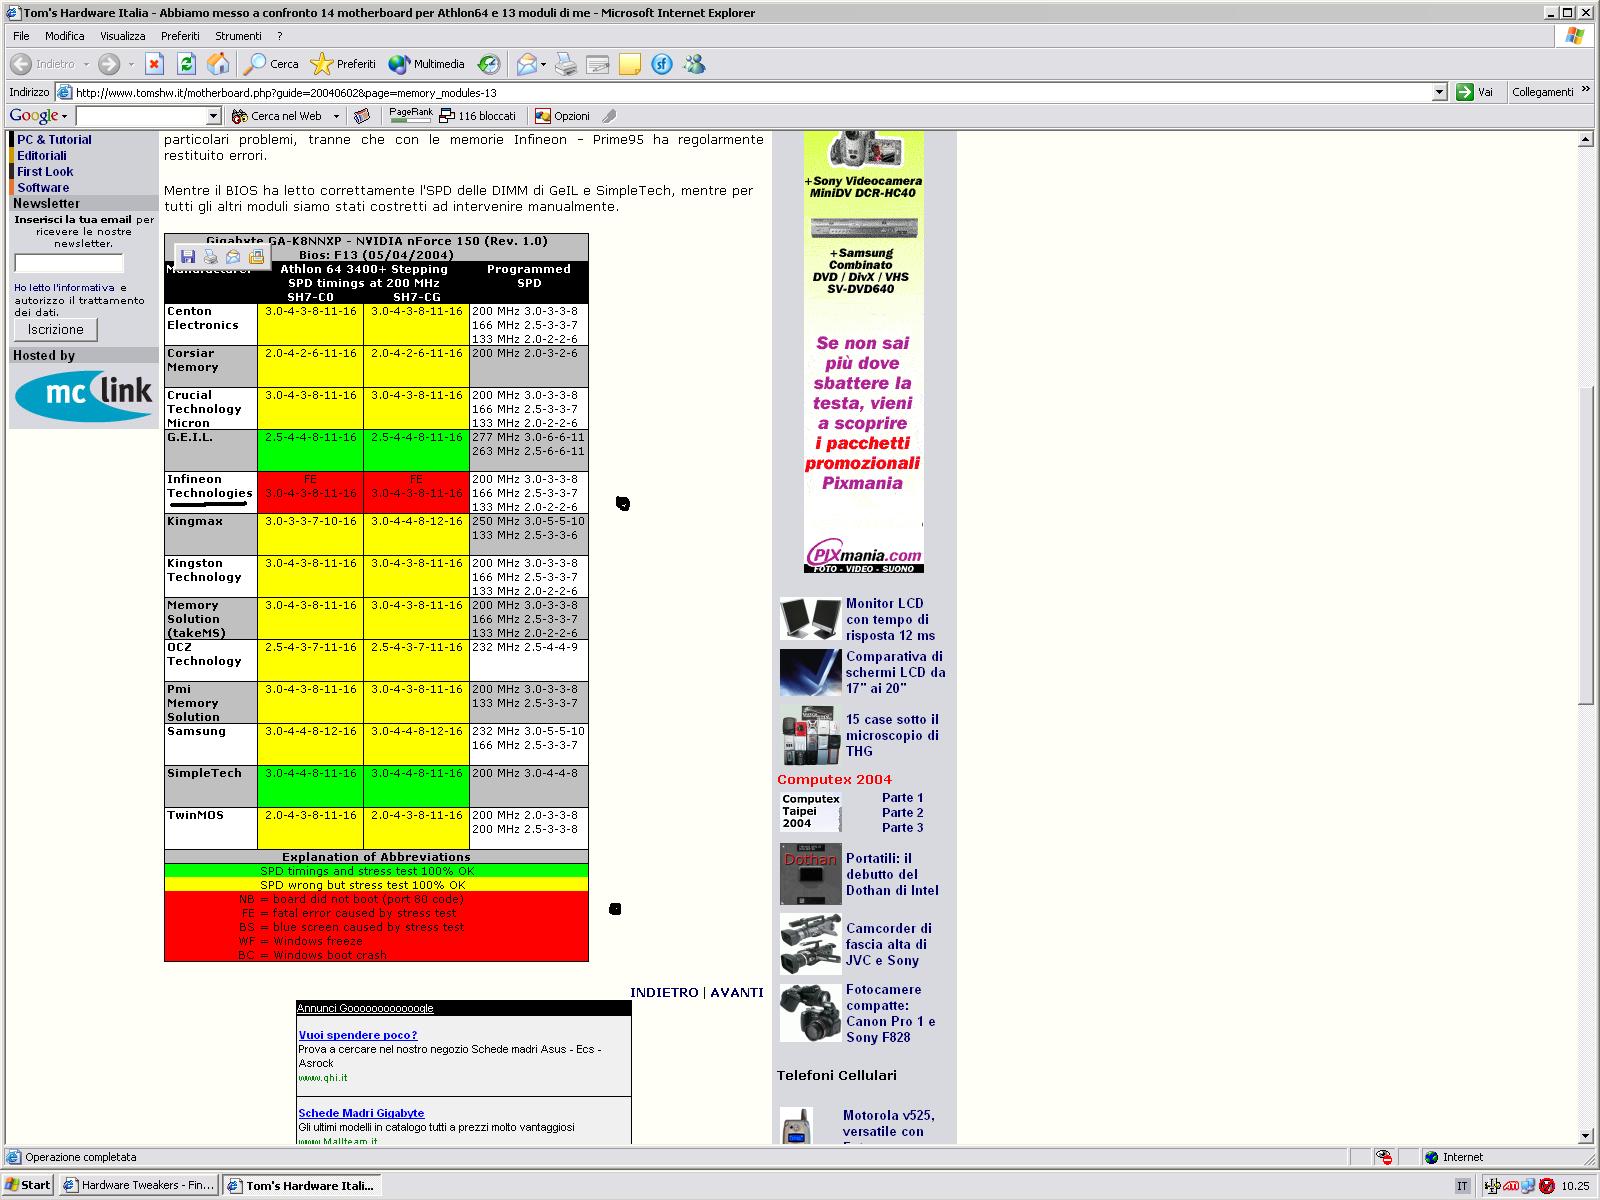
Task: Print the image from the hover toolbar
Action: click(210, 257)
